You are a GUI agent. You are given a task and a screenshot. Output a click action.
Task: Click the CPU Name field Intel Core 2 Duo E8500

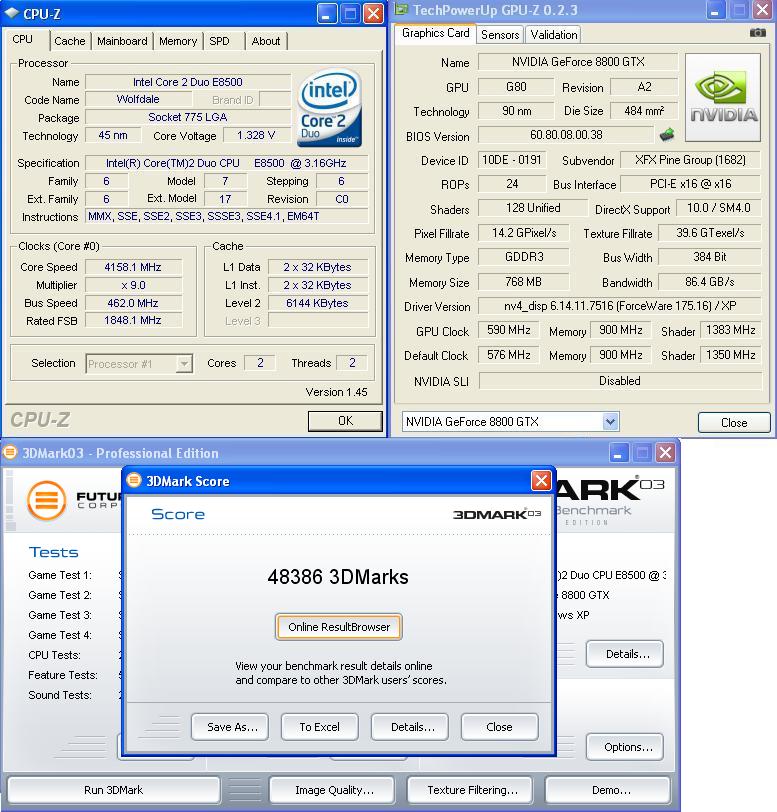pyautogui.click(x=188, y=82)
